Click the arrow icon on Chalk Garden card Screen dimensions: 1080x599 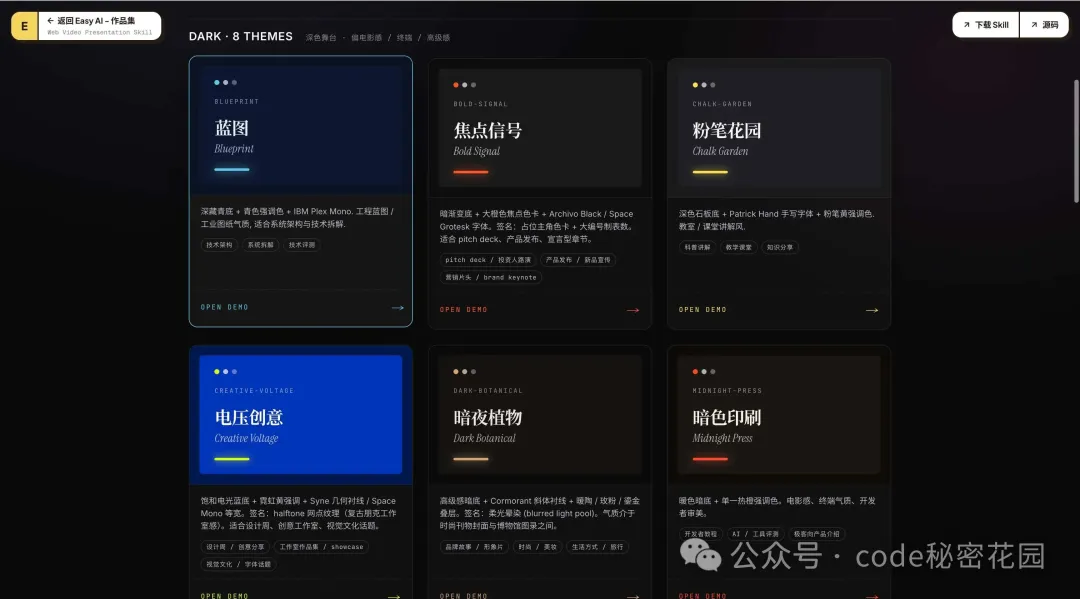tap(872, 311)
